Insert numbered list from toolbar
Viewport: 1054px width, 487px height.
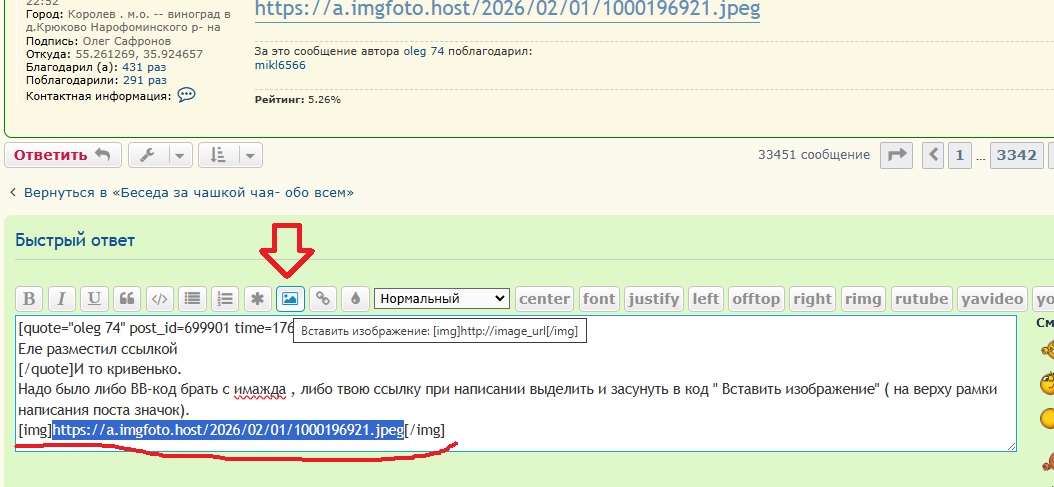(225, 298)
